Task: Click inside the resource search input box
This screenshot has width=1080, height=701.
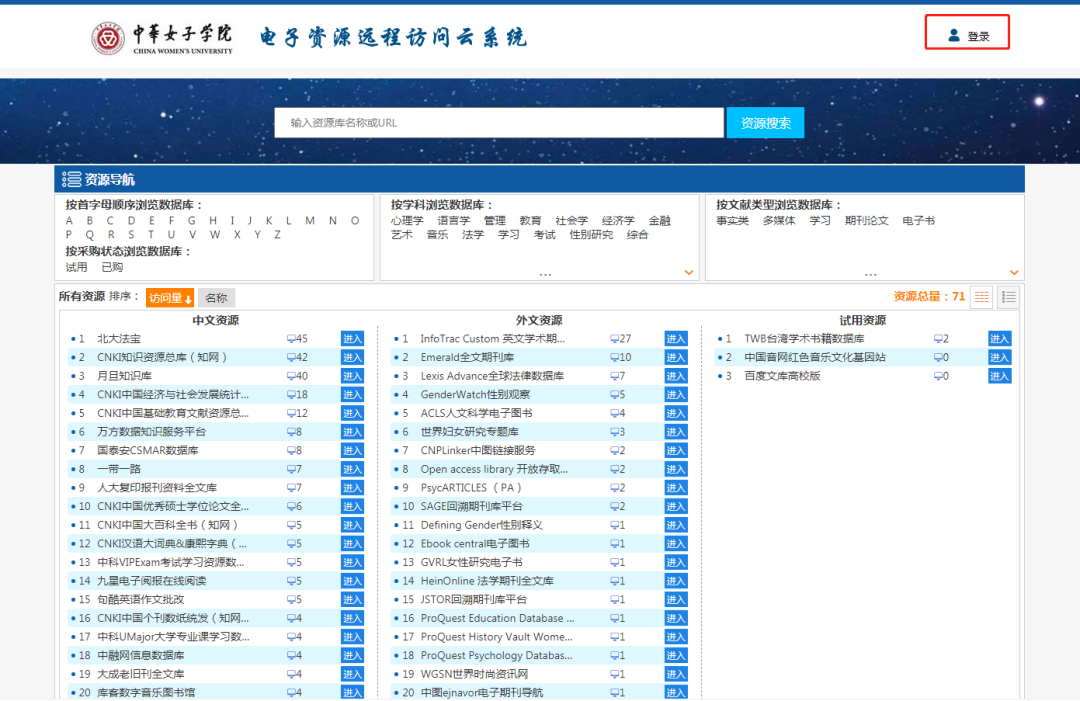Action: pyautogui.click(x=500, y=122)
